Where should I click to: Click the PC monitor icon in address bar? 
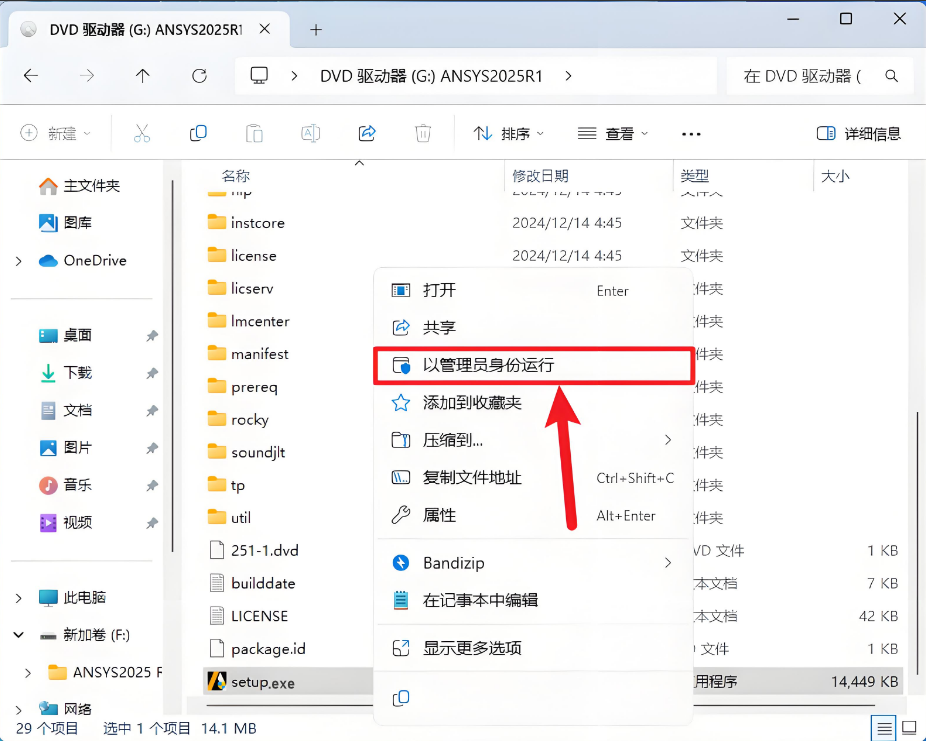259,76
